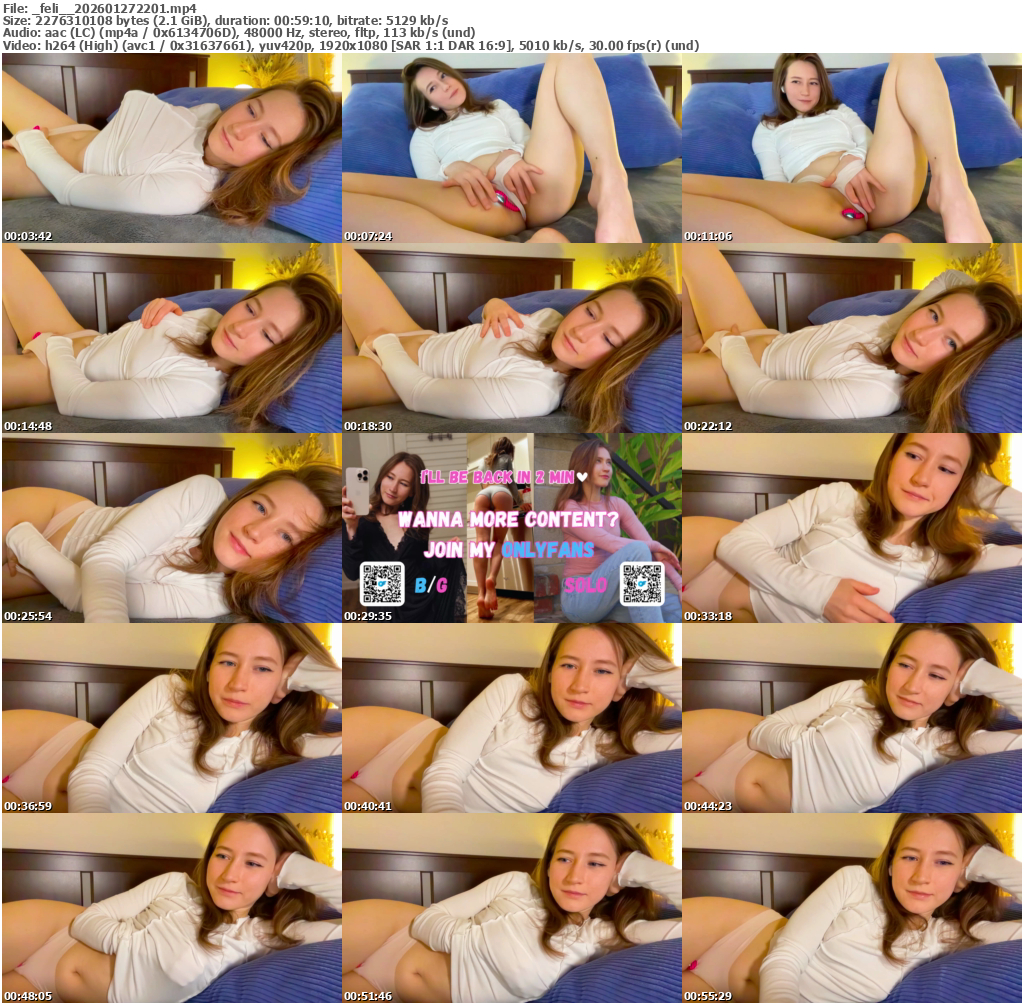Select the frame stamped 00:22:12
The height and width of the screenshot is (1003, 1024).
tap(852, 338)
